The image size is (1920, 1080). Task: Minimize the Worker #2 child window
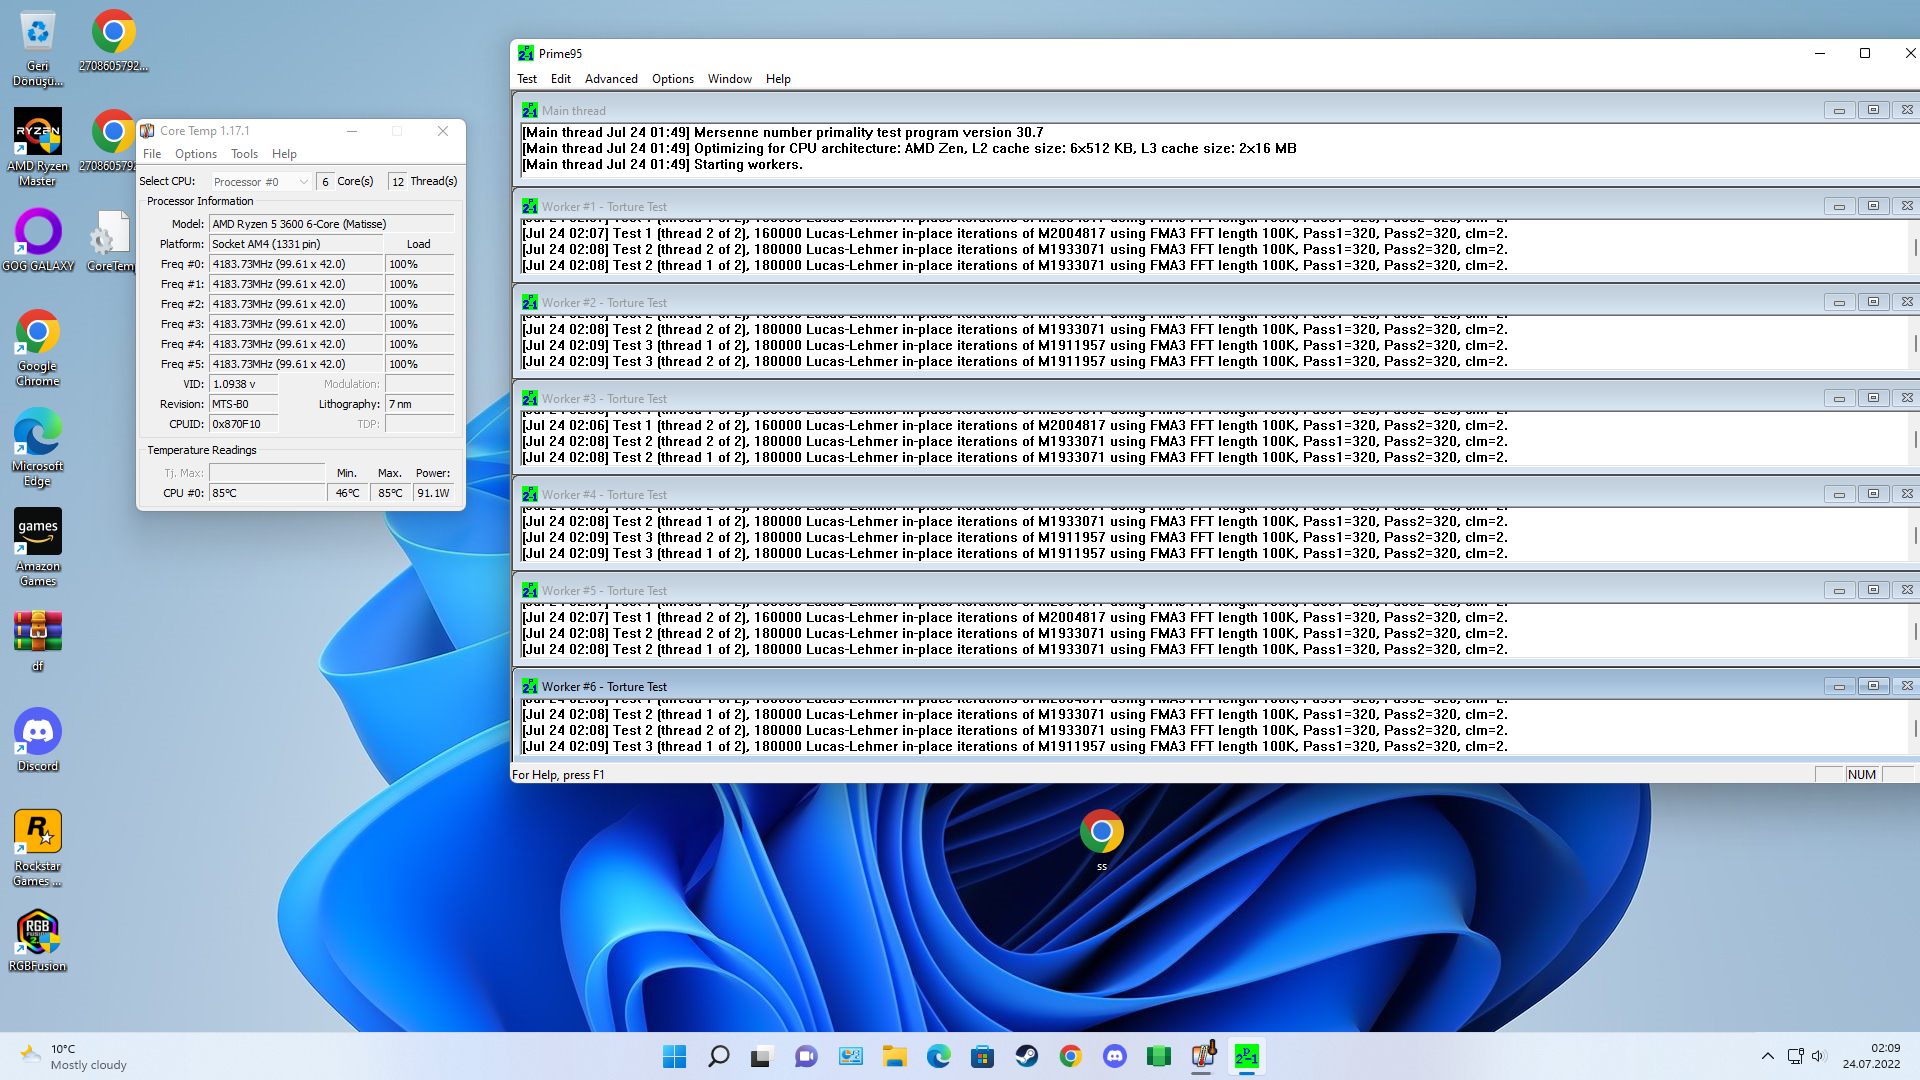click(x=1839, y=302)
